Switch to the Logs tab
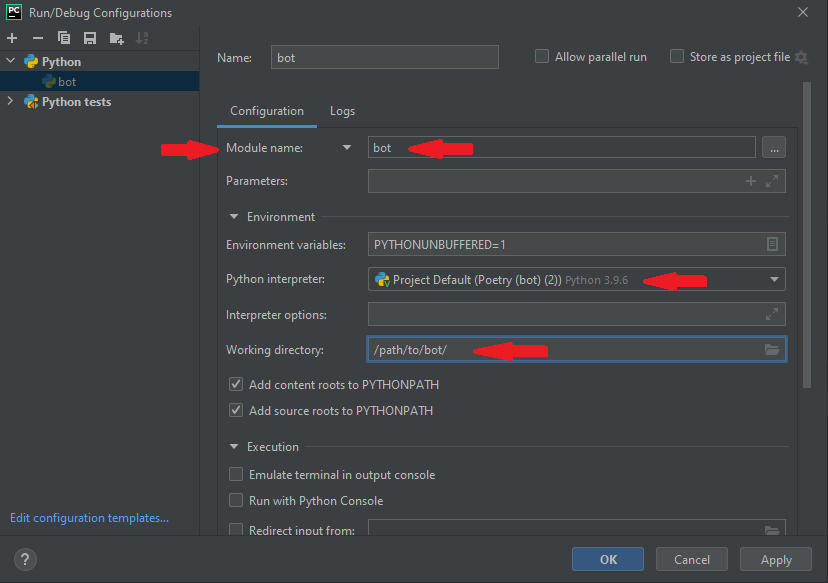This screenshot has width=828, height=583. (342, 111)
